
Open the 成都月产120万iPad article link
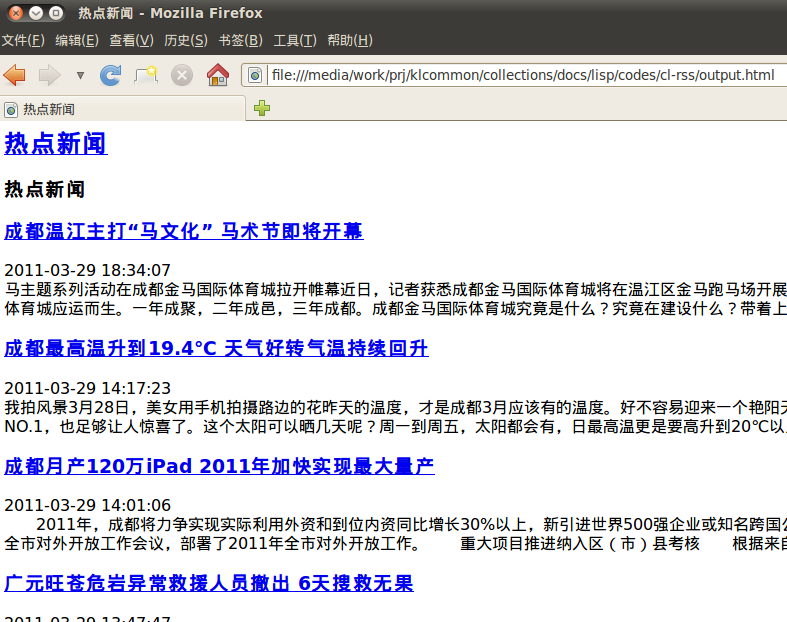pos(219,466)
